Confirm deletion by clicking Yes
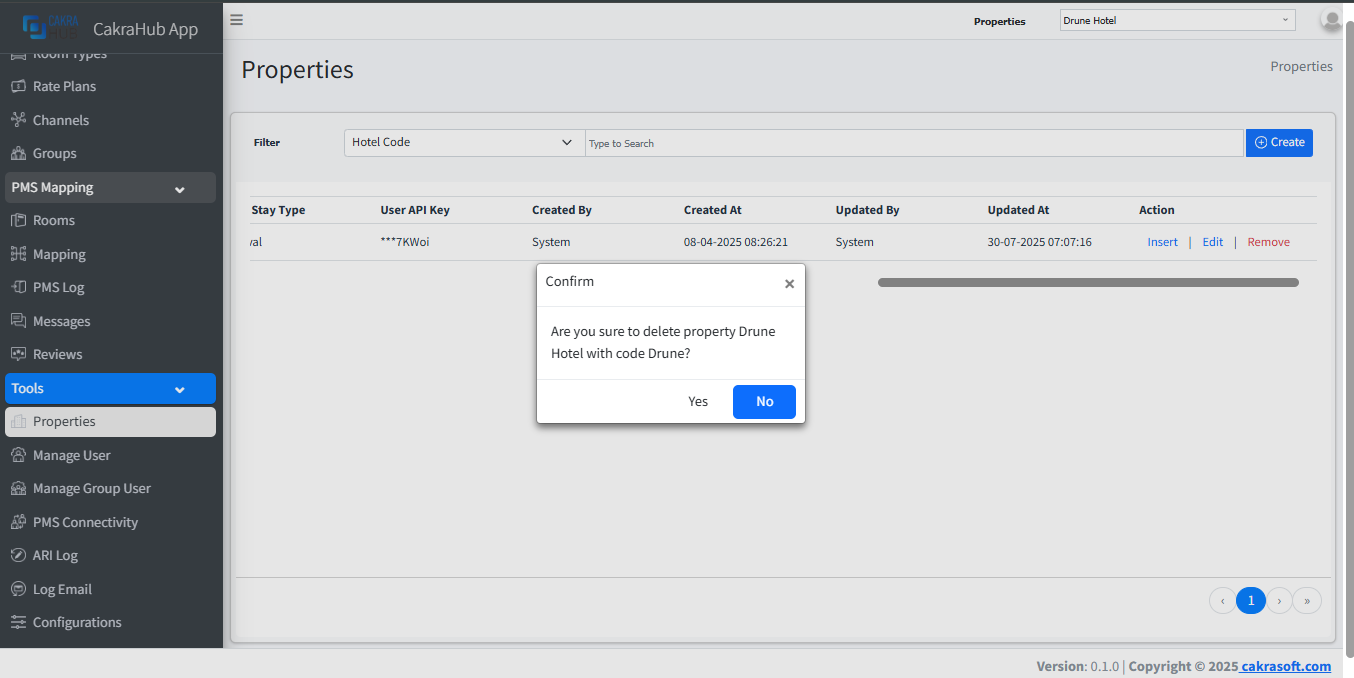This screenshot has height=678, width=1354. [x=698, y=402]
